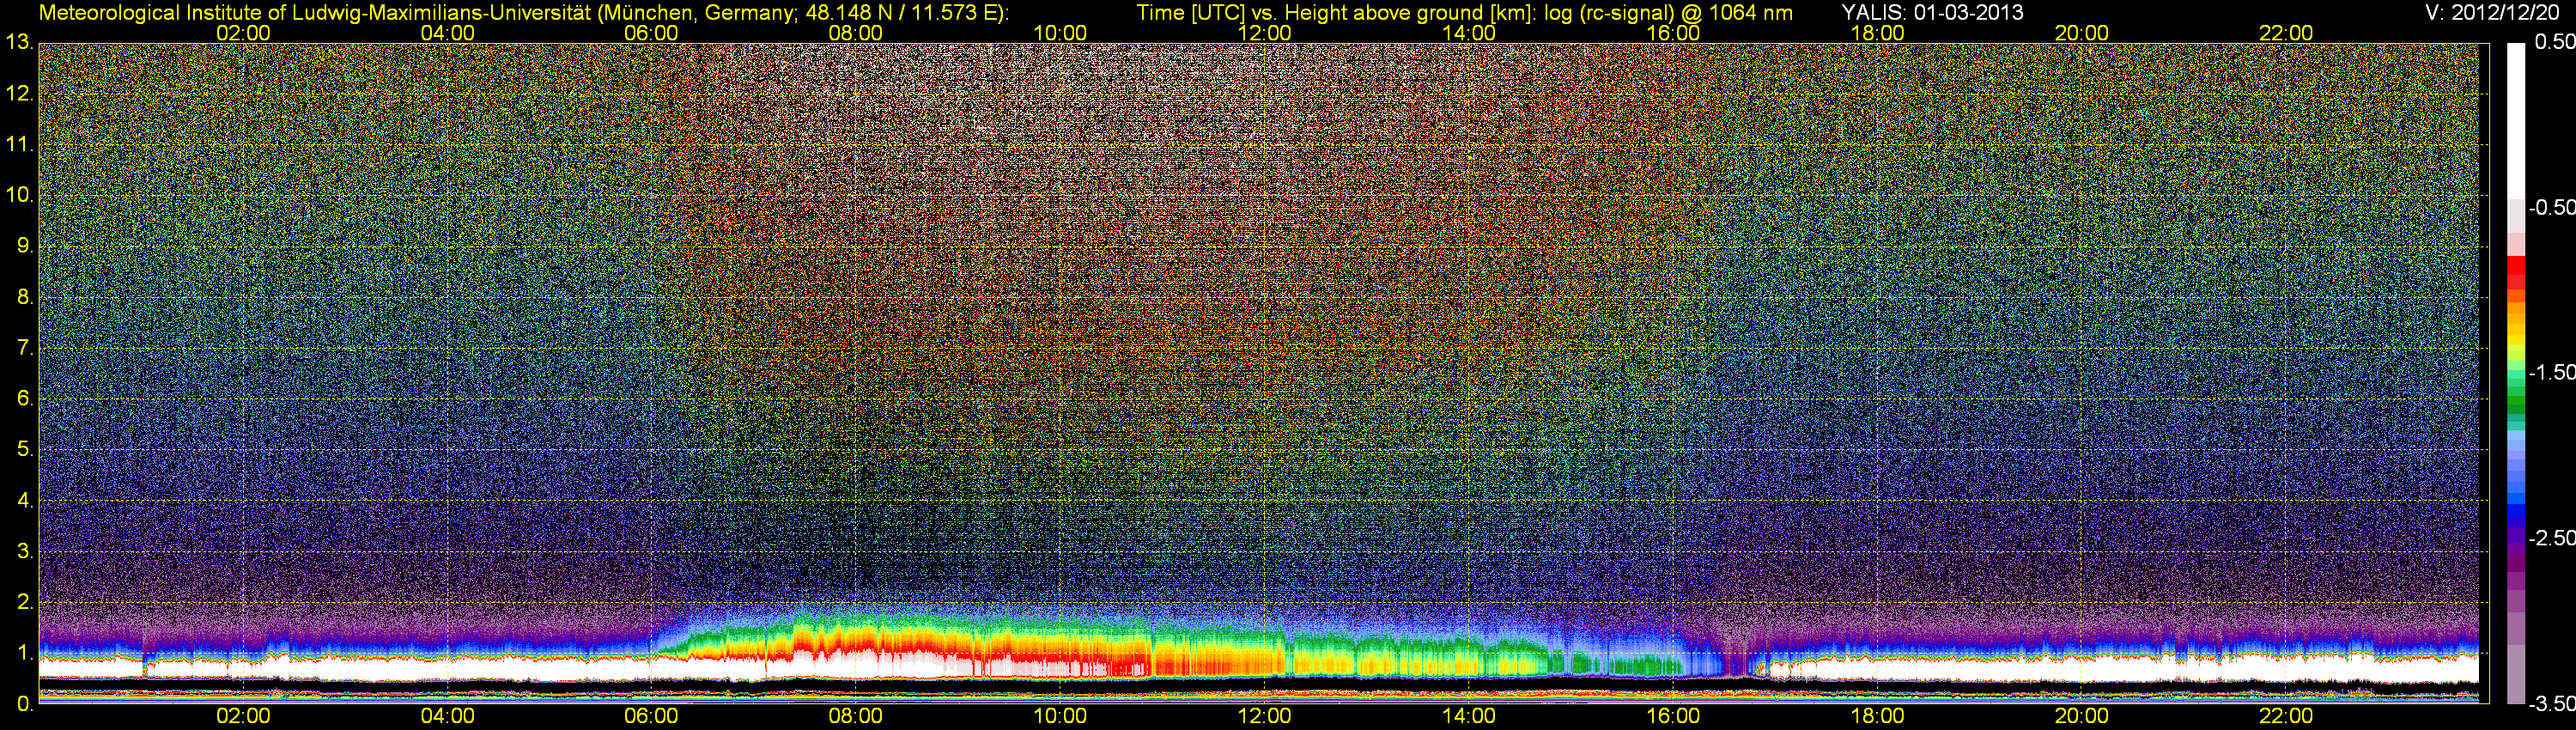Click the height axis label 6
The height and width of the screenshot is (730, 2576).
[25, 399]
